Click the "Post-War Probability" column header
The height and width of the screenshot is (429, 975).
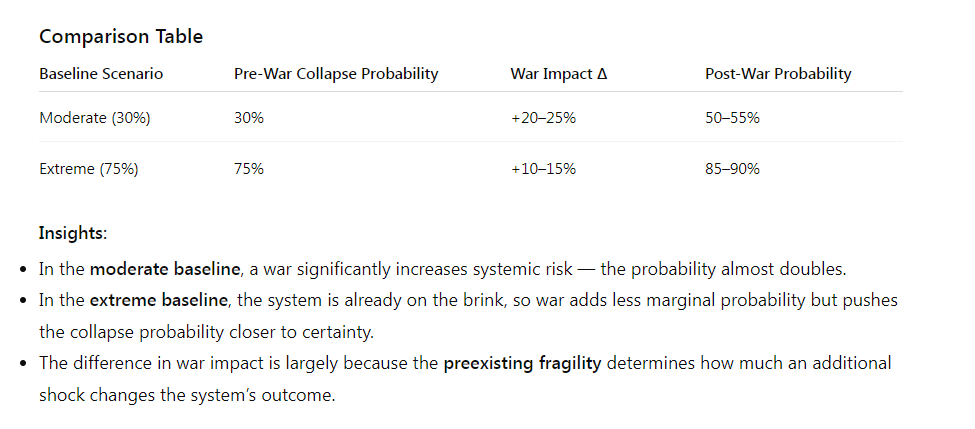(778, 74)
